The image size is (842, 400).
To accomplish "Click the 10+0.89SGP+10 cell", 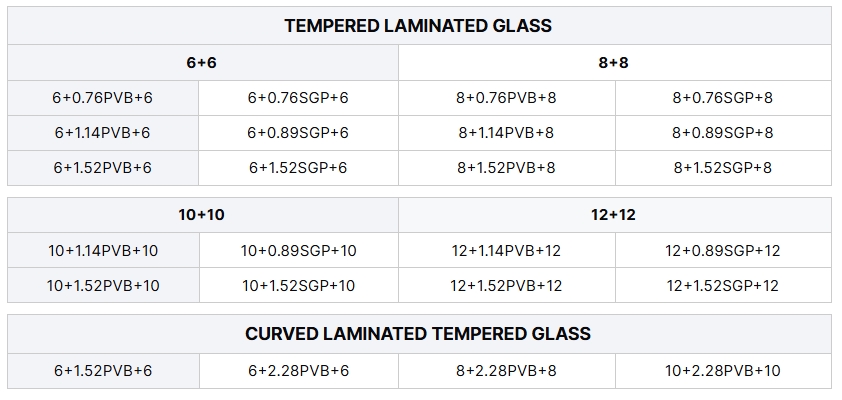I will click(299, 250).
